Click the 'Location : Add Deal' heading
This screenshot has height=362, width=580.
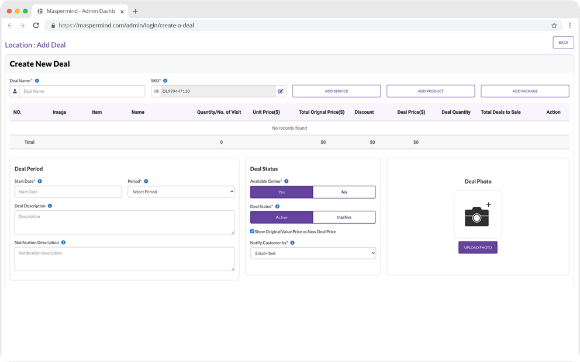[35, 45]
